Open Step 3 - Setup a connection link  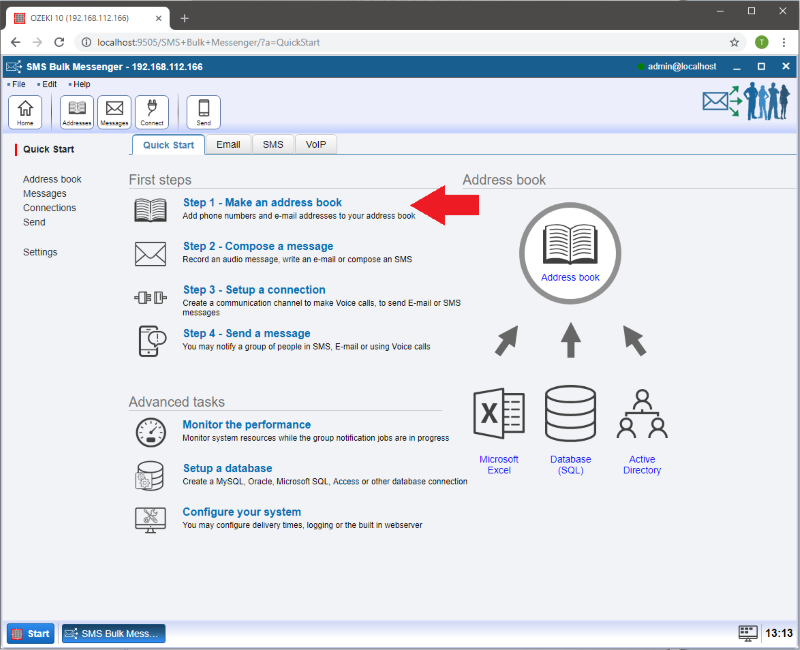click(254, 290)
